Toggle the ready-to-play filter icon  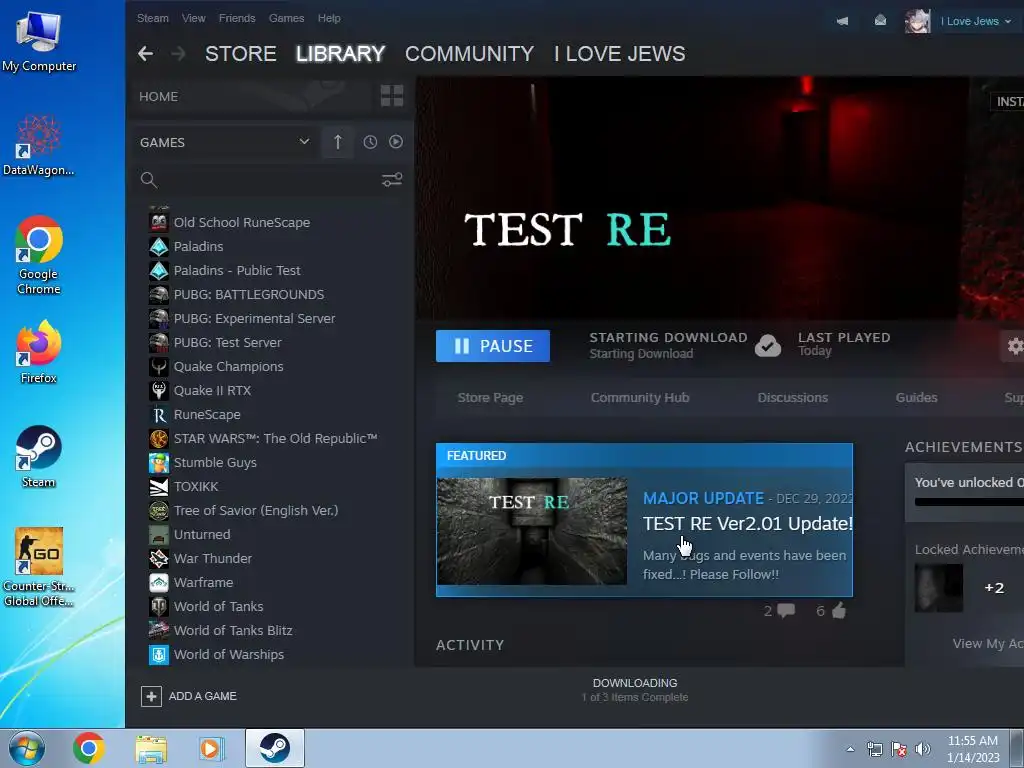pos(396,142)
